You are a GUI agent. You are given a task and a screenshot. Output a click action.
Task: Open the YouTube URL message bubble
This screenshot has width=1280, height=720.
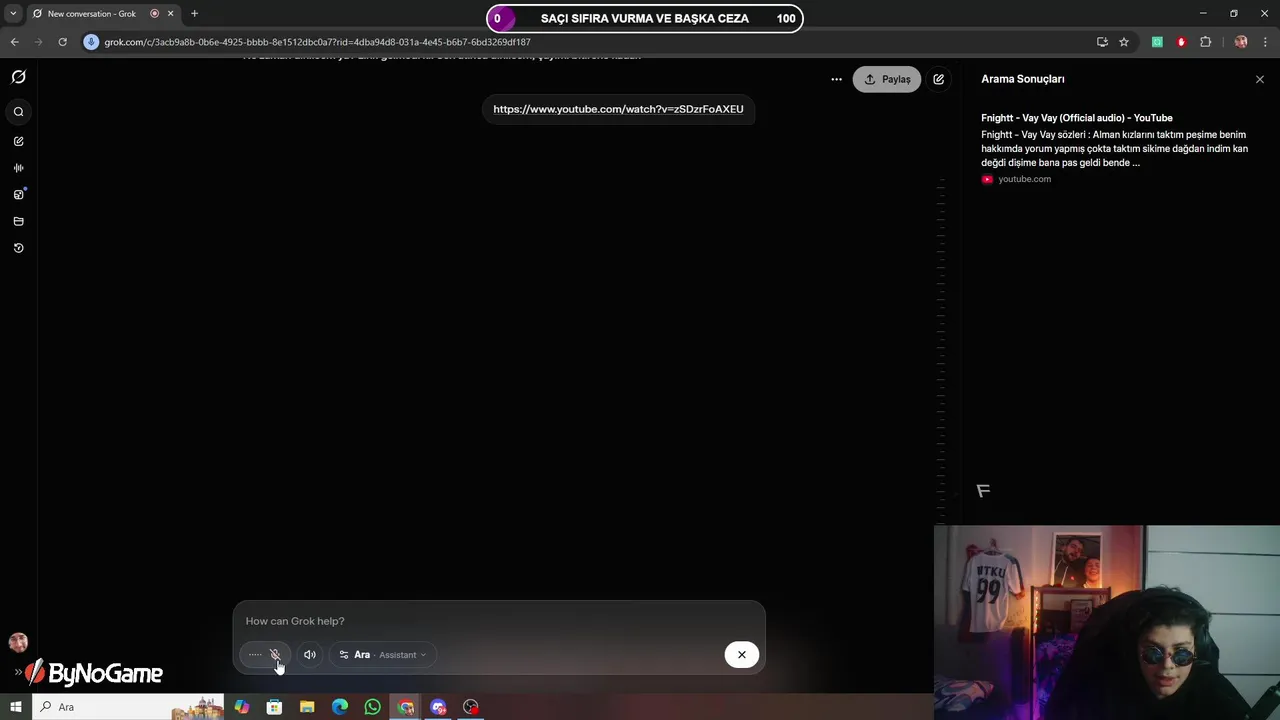[618, 109]
